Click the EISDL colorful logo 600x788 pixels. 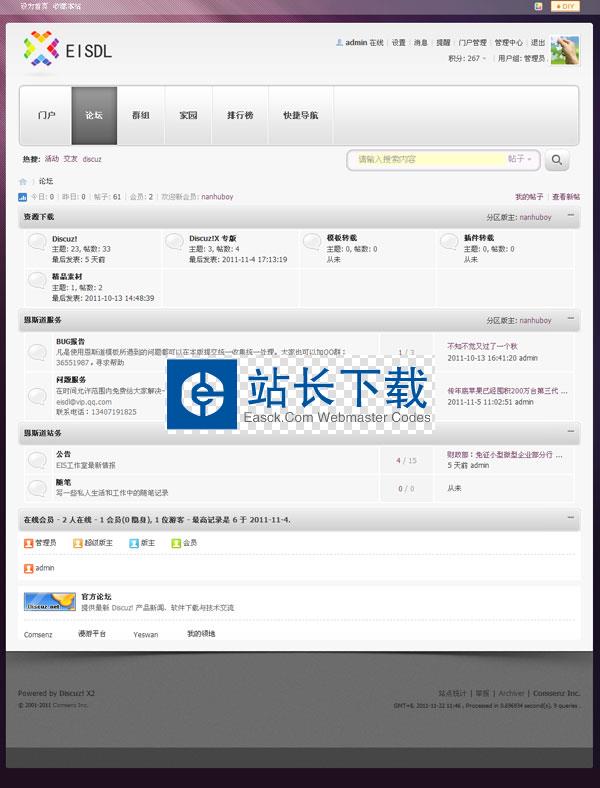coord(67,49)
